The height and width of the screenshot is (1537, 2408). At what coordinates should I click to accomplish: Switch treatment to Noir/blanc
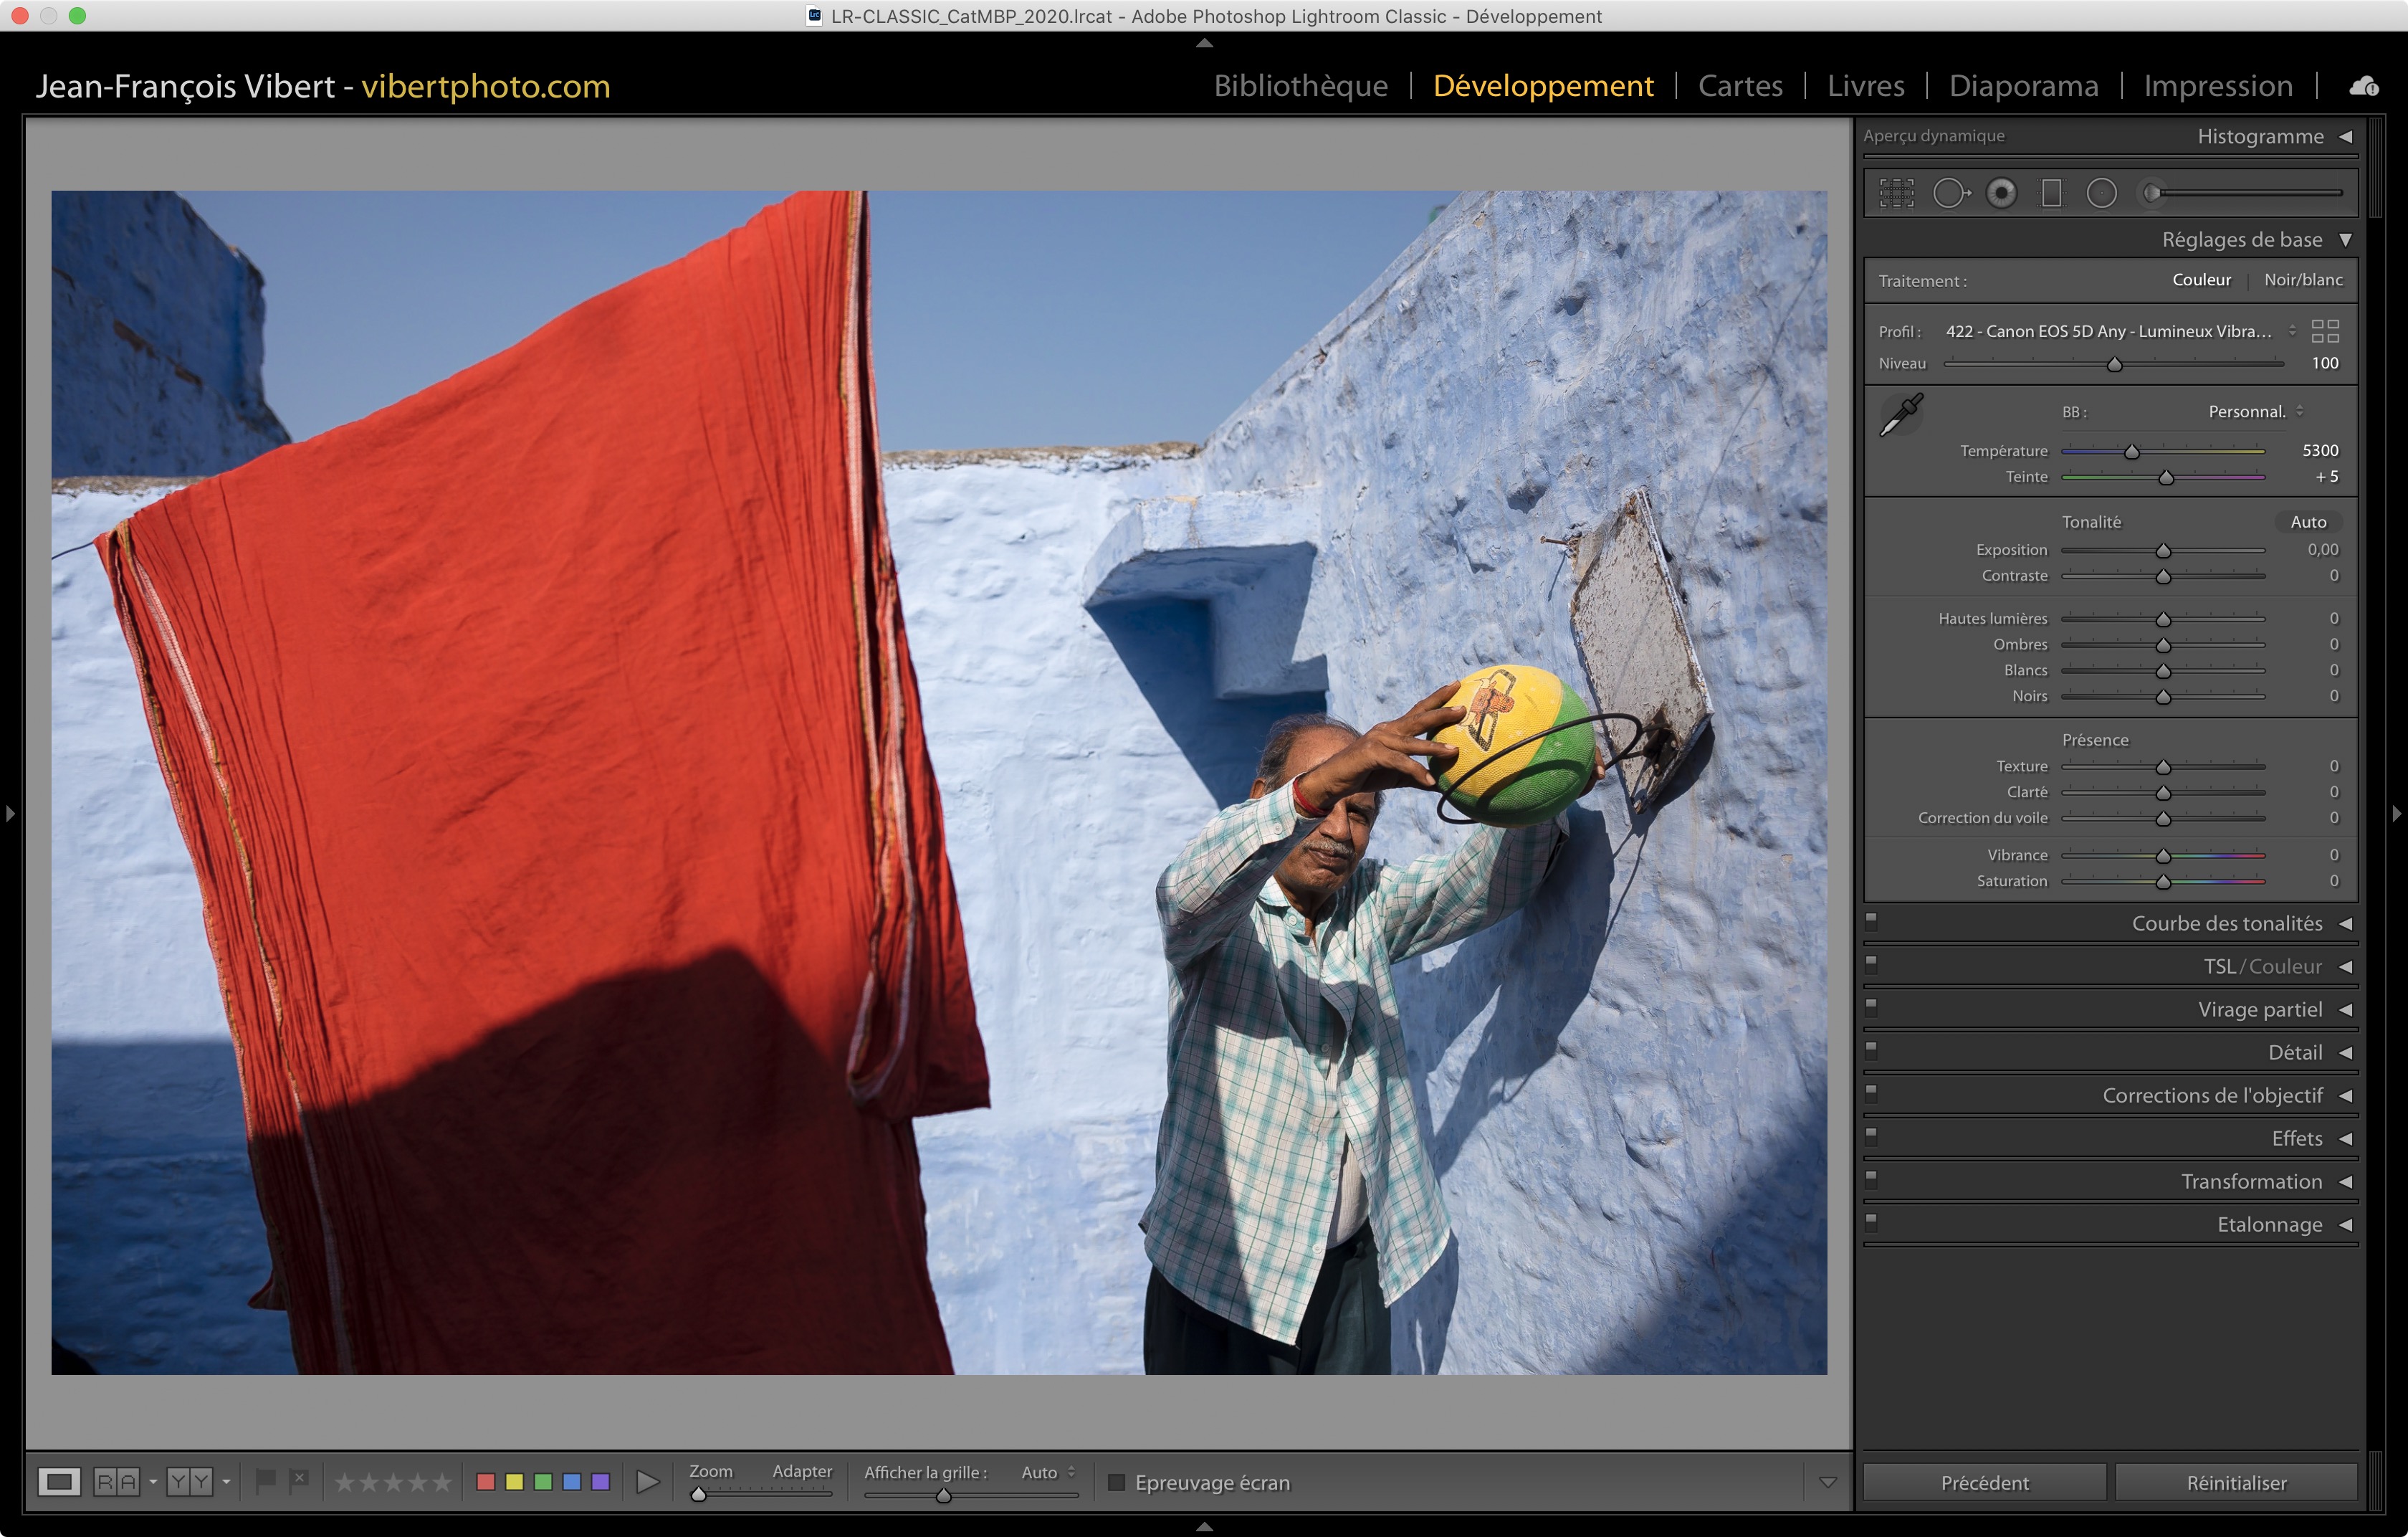[x=2302, y=280]
